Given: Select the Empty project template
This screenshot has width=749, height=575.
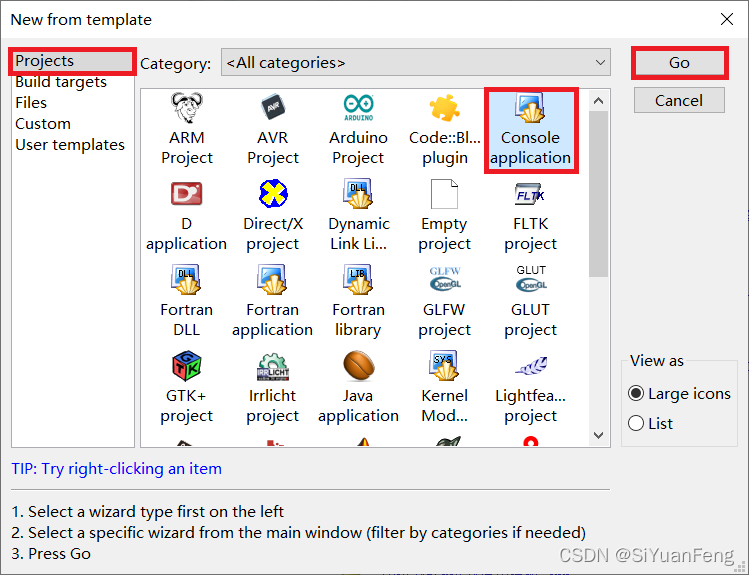Looking at the screenshot, I should 444,216.
